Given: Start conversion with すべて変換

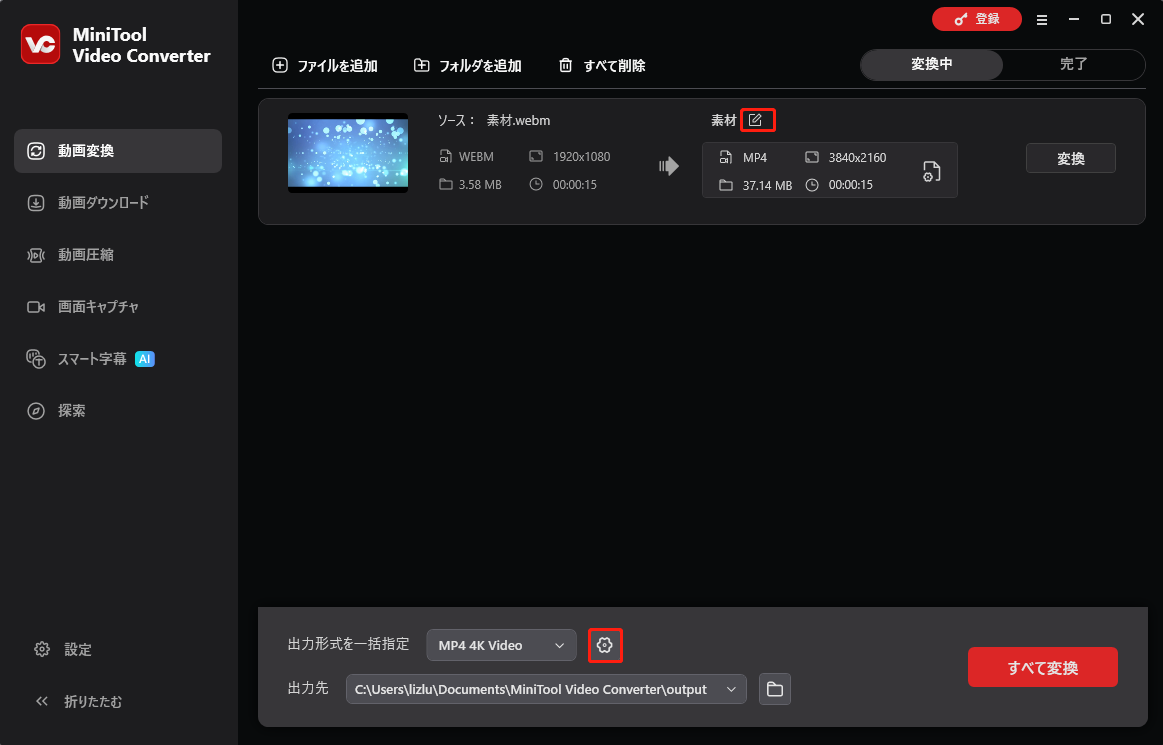Looking at the screenshot, I should tap(1042, 667).
